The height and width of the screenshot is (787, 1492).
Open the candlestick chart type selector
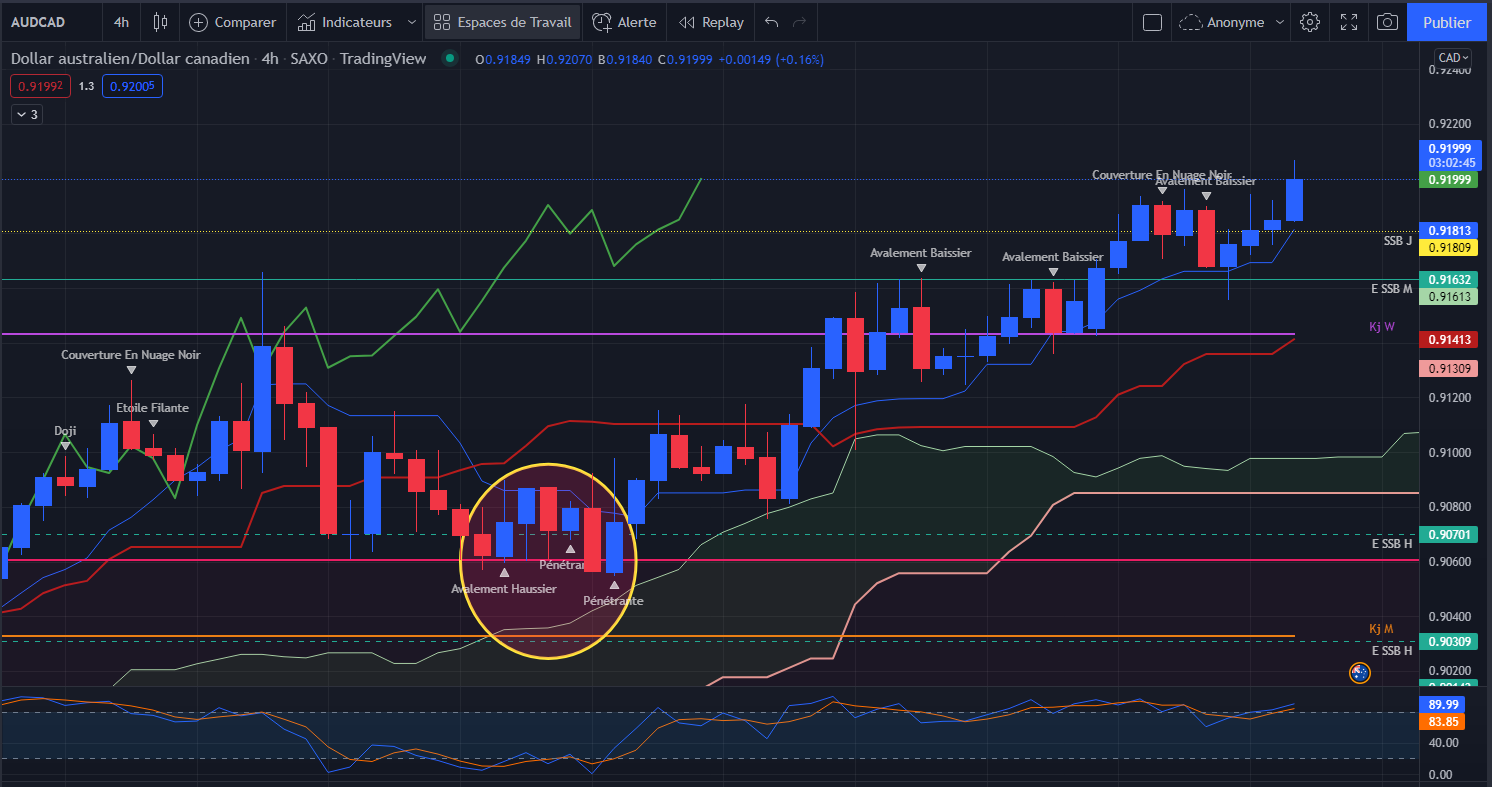click(160, 22)
